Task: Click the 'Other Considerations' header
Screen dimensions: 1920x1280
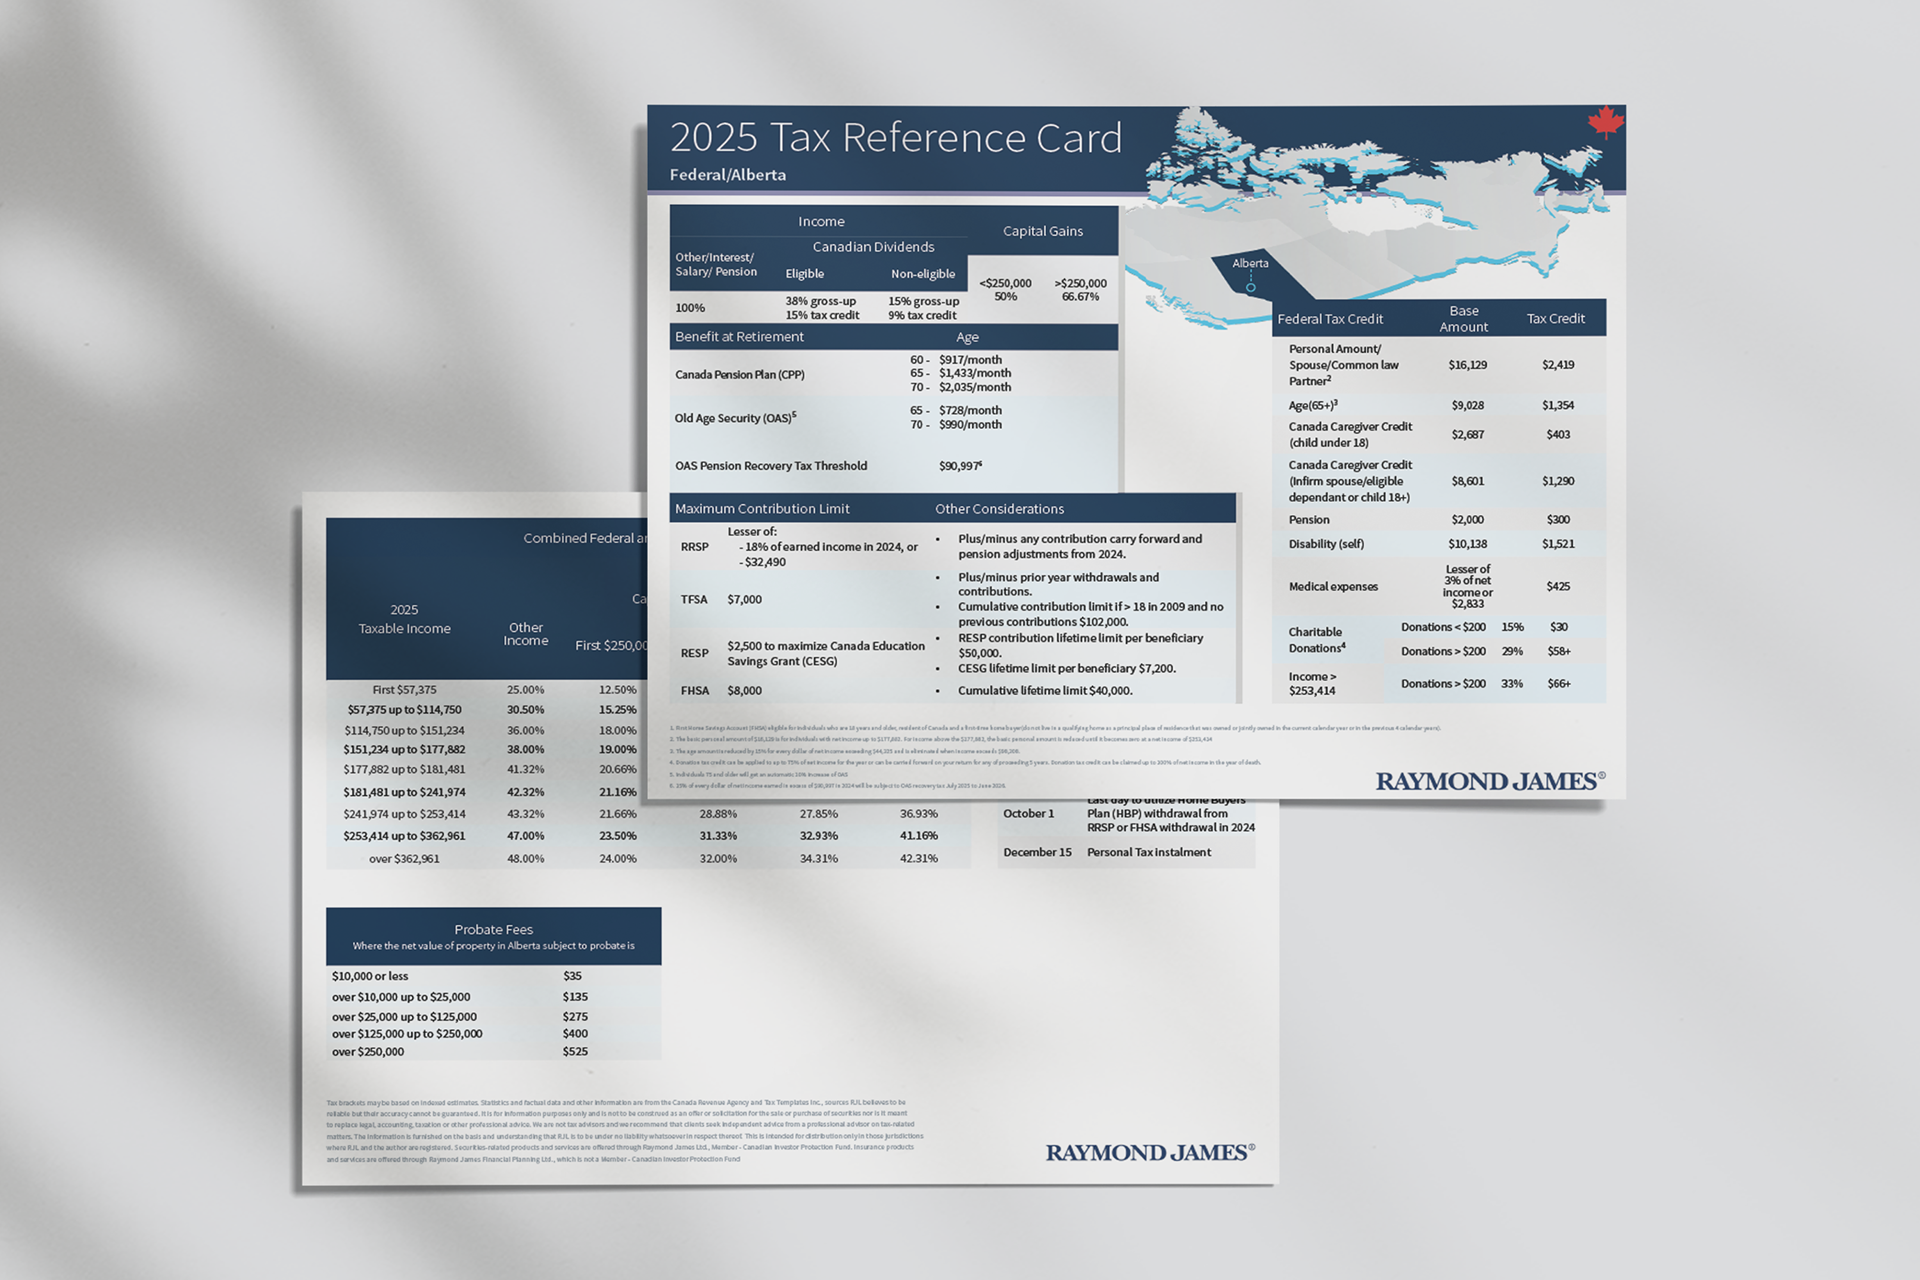Action: [999, 509]
